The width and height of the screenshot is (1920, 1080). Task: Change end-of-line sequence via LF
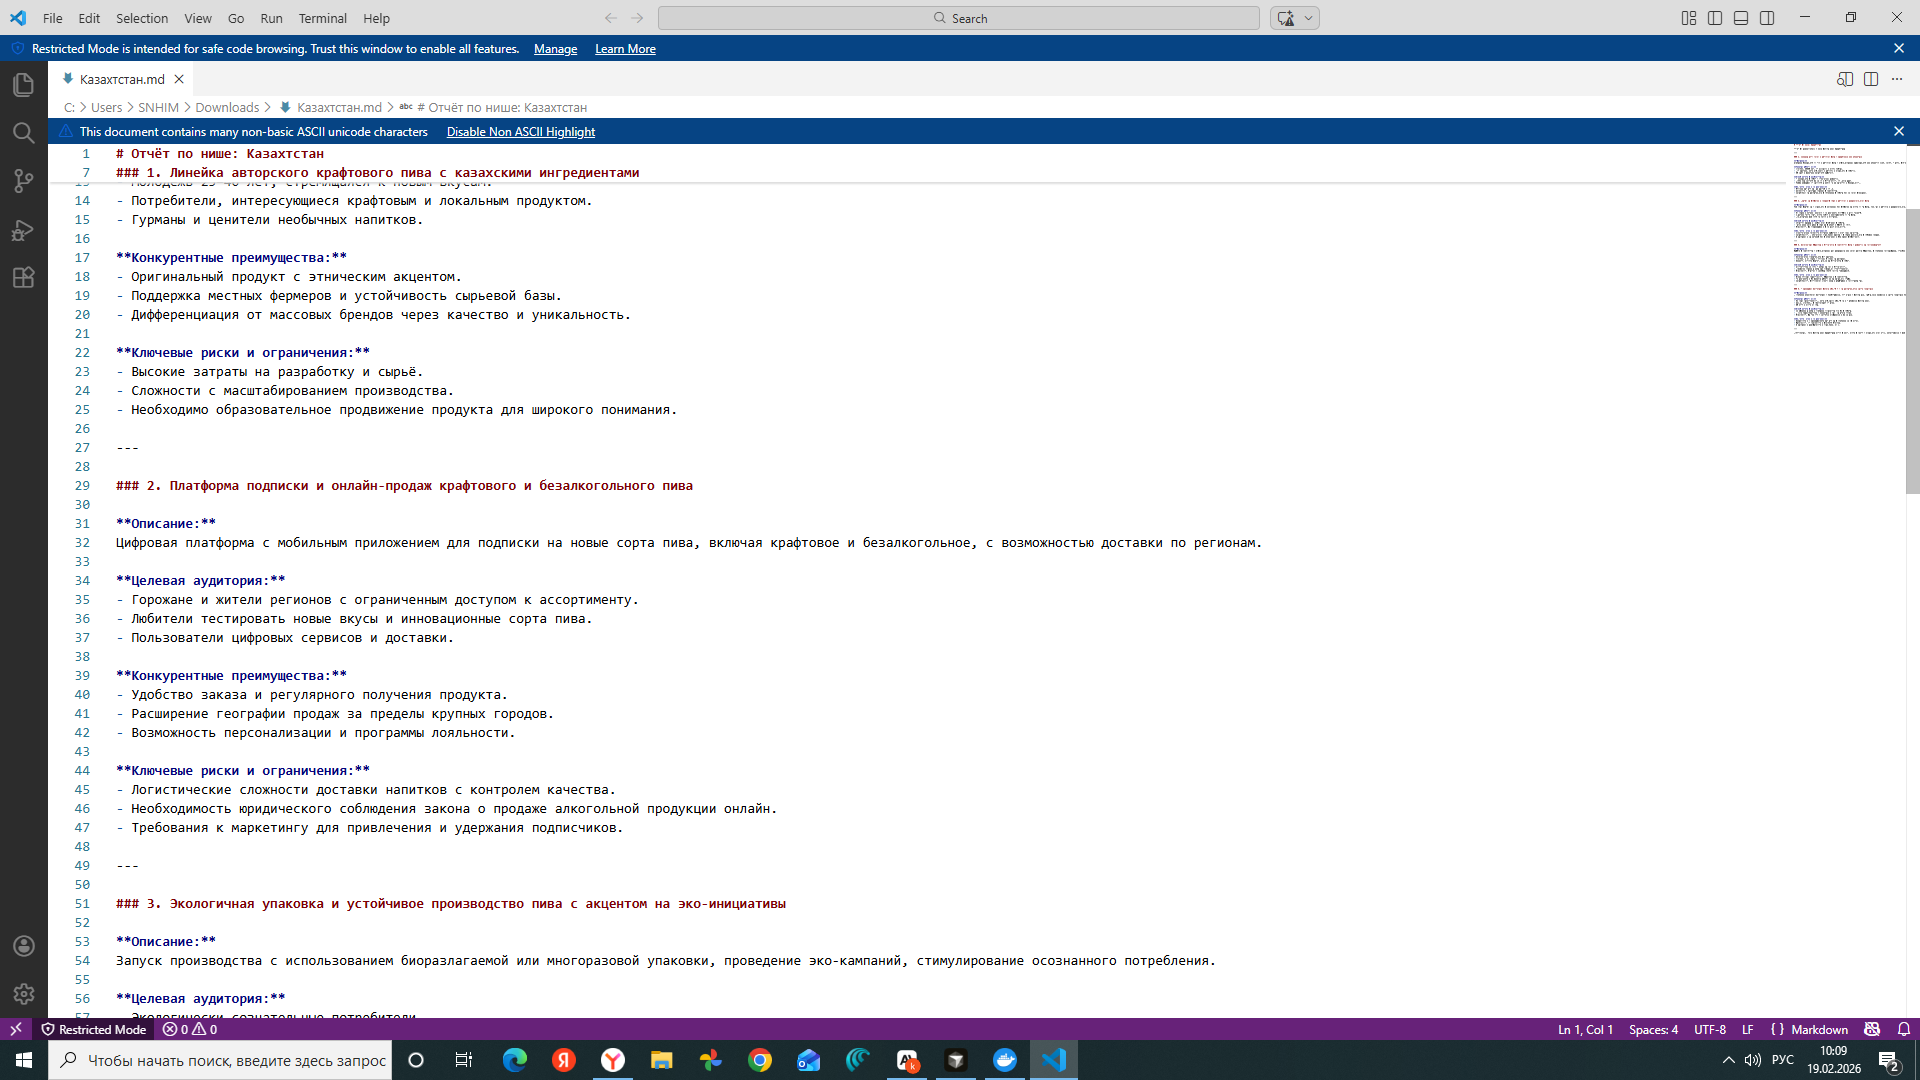(1747, 1029)
